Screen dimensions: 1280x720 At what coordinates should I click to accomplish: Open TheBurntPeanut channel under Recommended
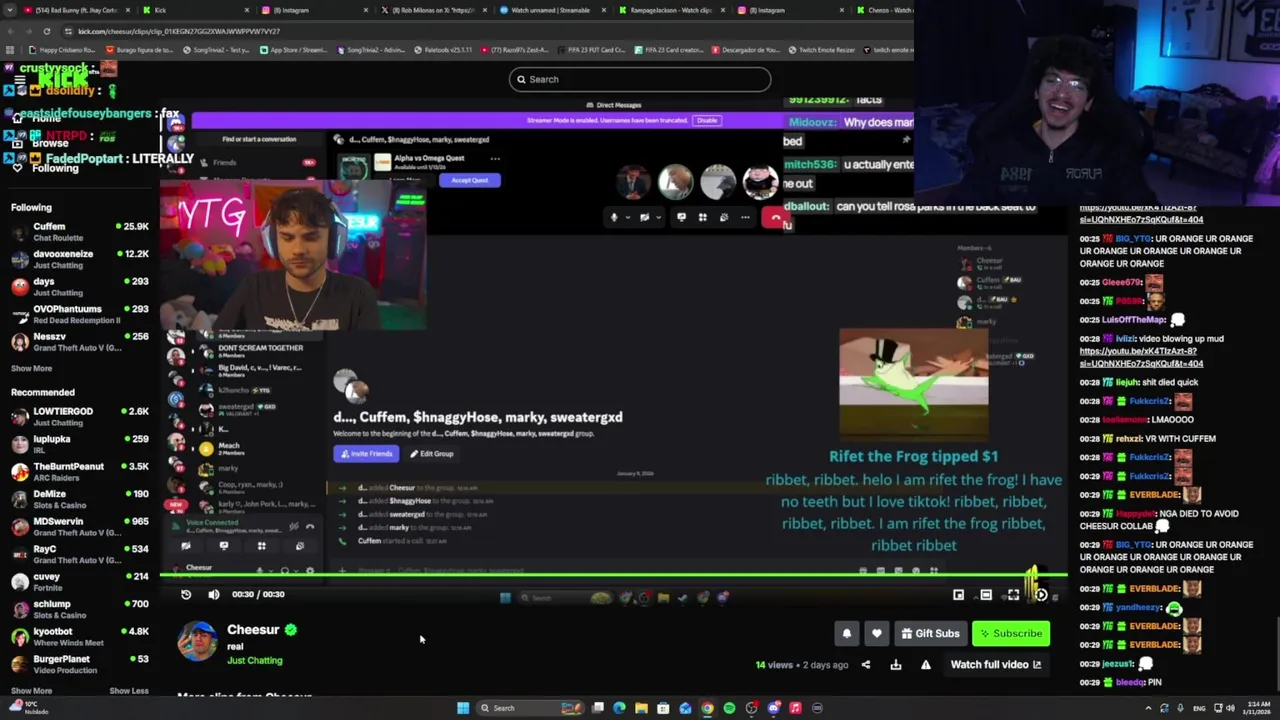pyautogui.click(x=80, y=471)
